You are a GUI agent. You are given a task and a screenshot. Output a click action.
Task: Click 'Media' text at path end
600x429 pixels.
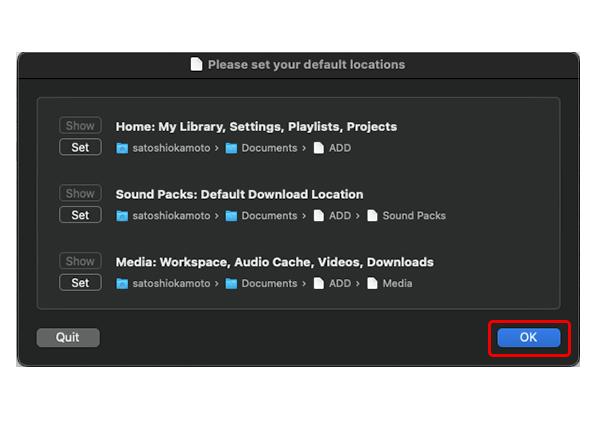(x=398, y=284)
